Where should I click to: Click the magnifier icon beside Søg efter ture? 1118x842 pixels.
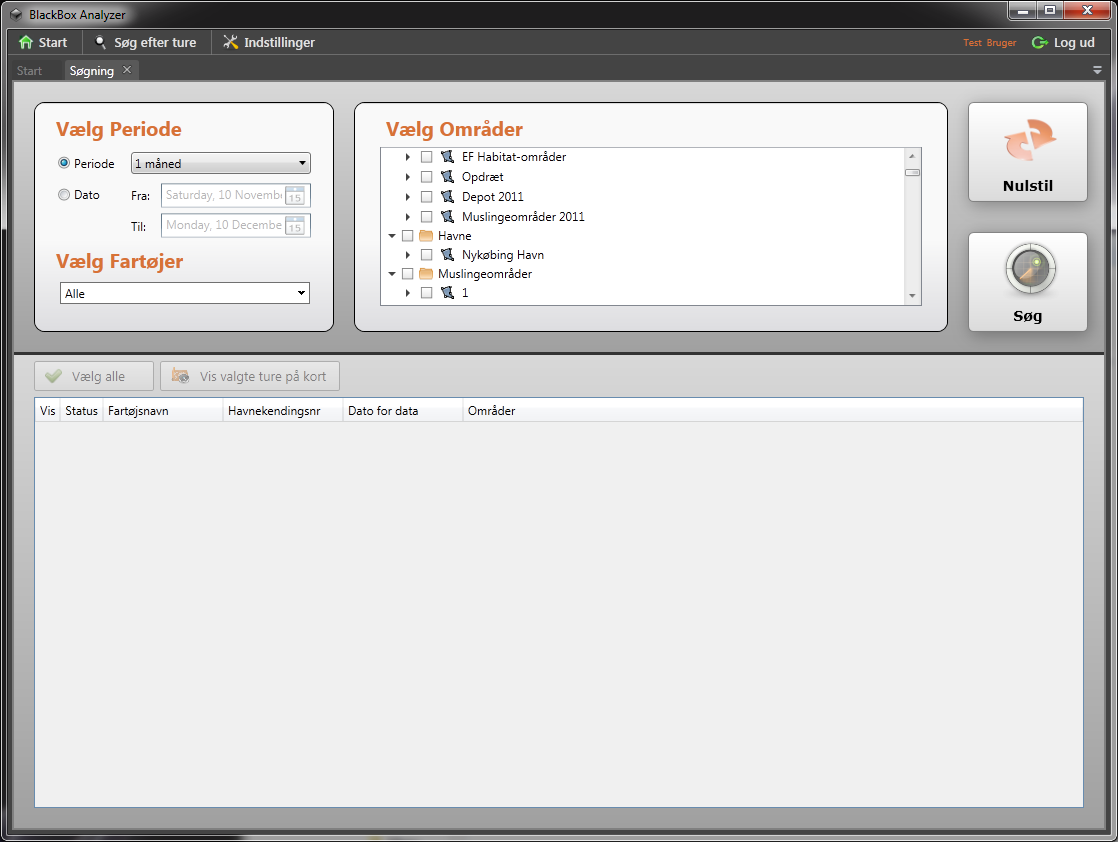101,43
